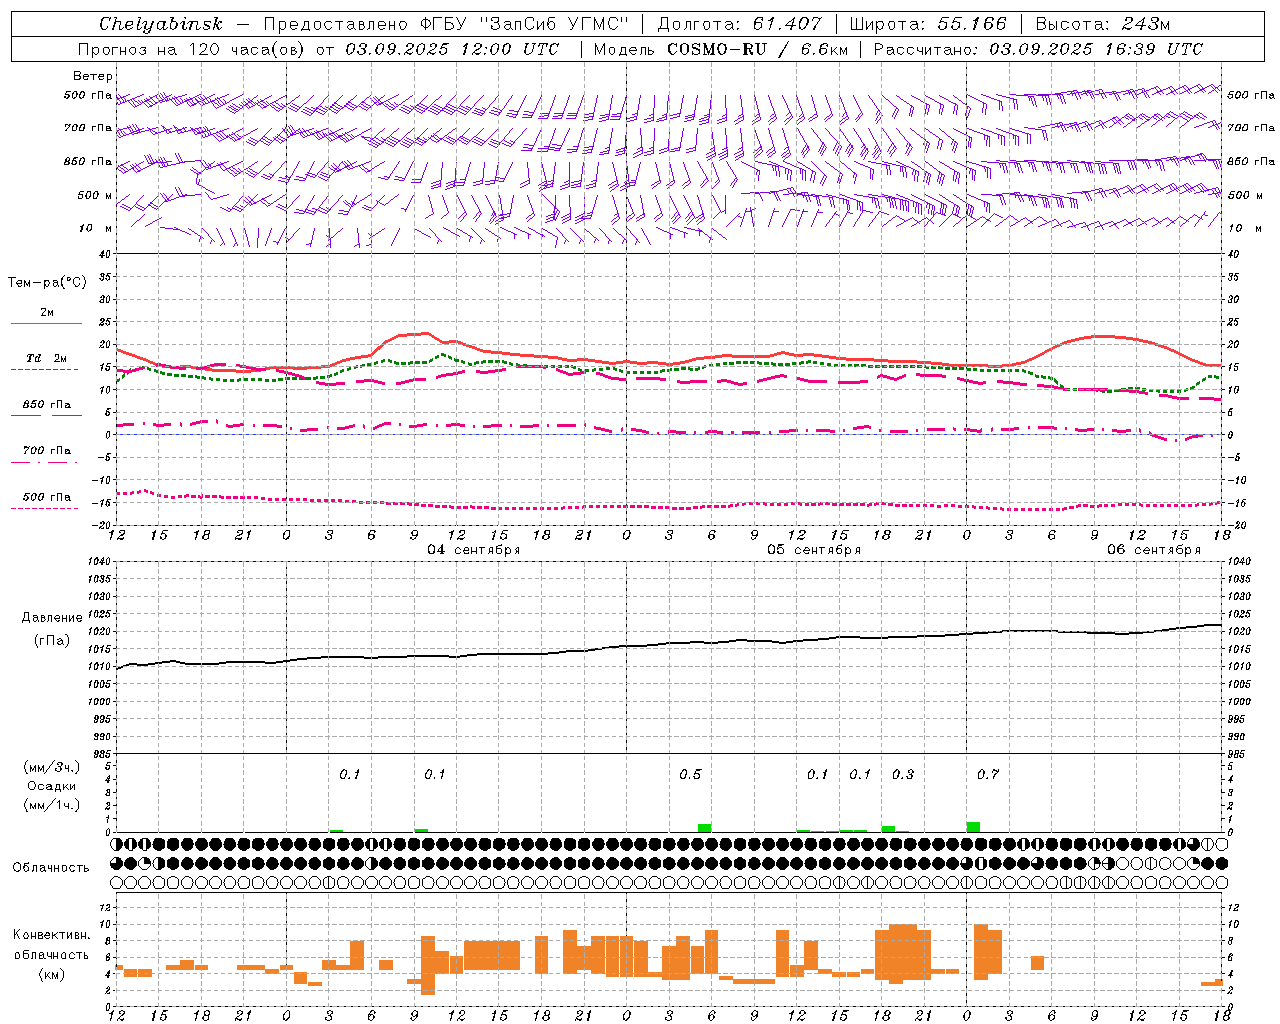
Task: Click the "Высота: 243м" elevation value
Action: pyautogui.click(x=1103, y=24)
